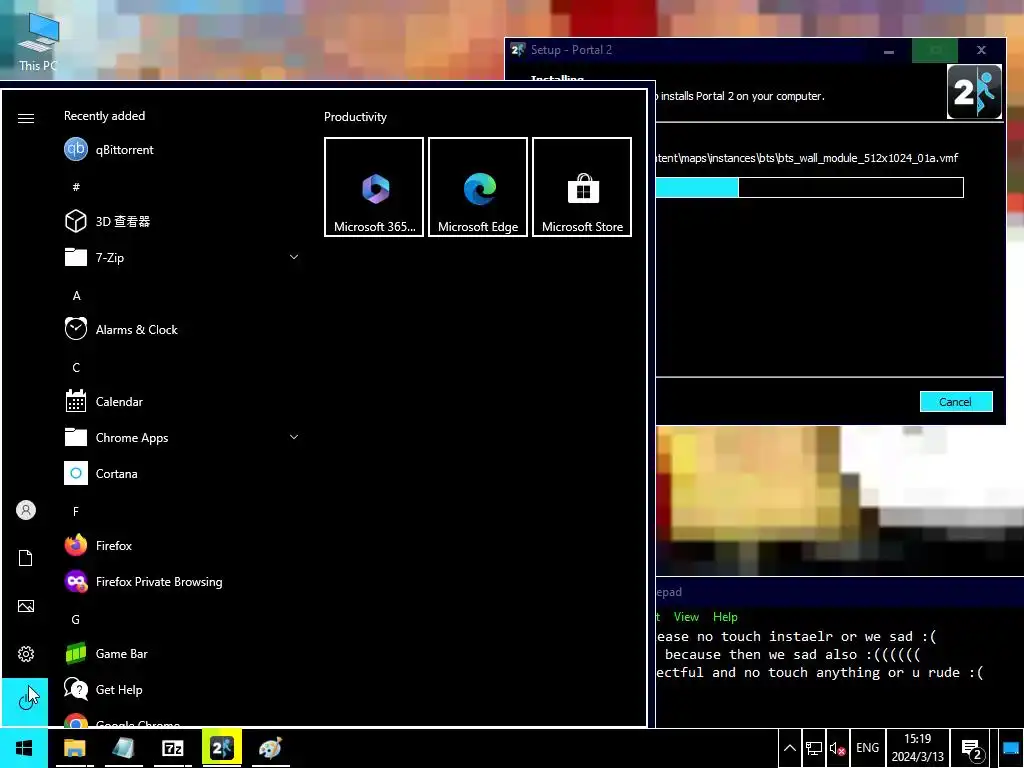1024x768 pixels.
Task: Click Notepad text line about instaelr
Action: pos(797,636)
